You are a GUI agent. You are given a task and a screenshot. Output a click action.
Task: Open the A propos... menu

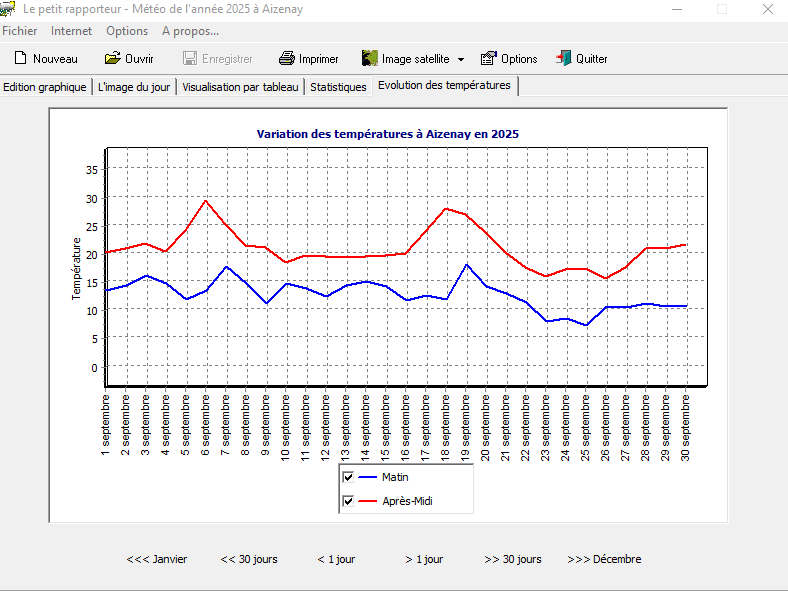190,31
